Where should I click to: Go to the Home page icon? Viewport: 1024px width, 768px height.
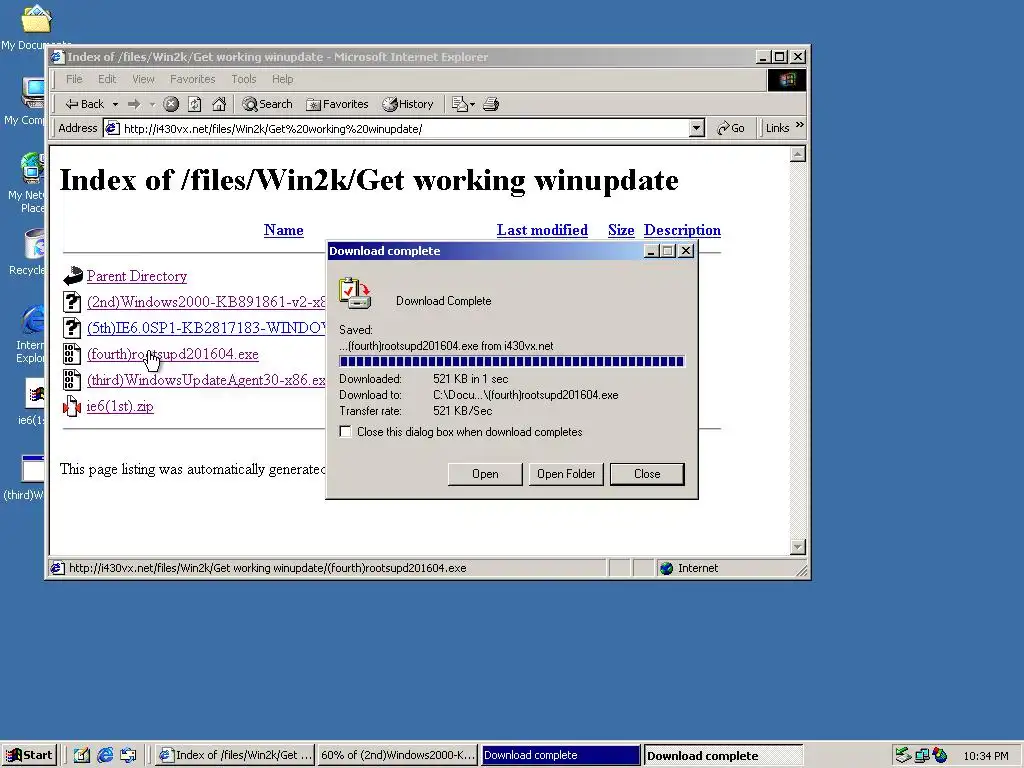(219, 104)
